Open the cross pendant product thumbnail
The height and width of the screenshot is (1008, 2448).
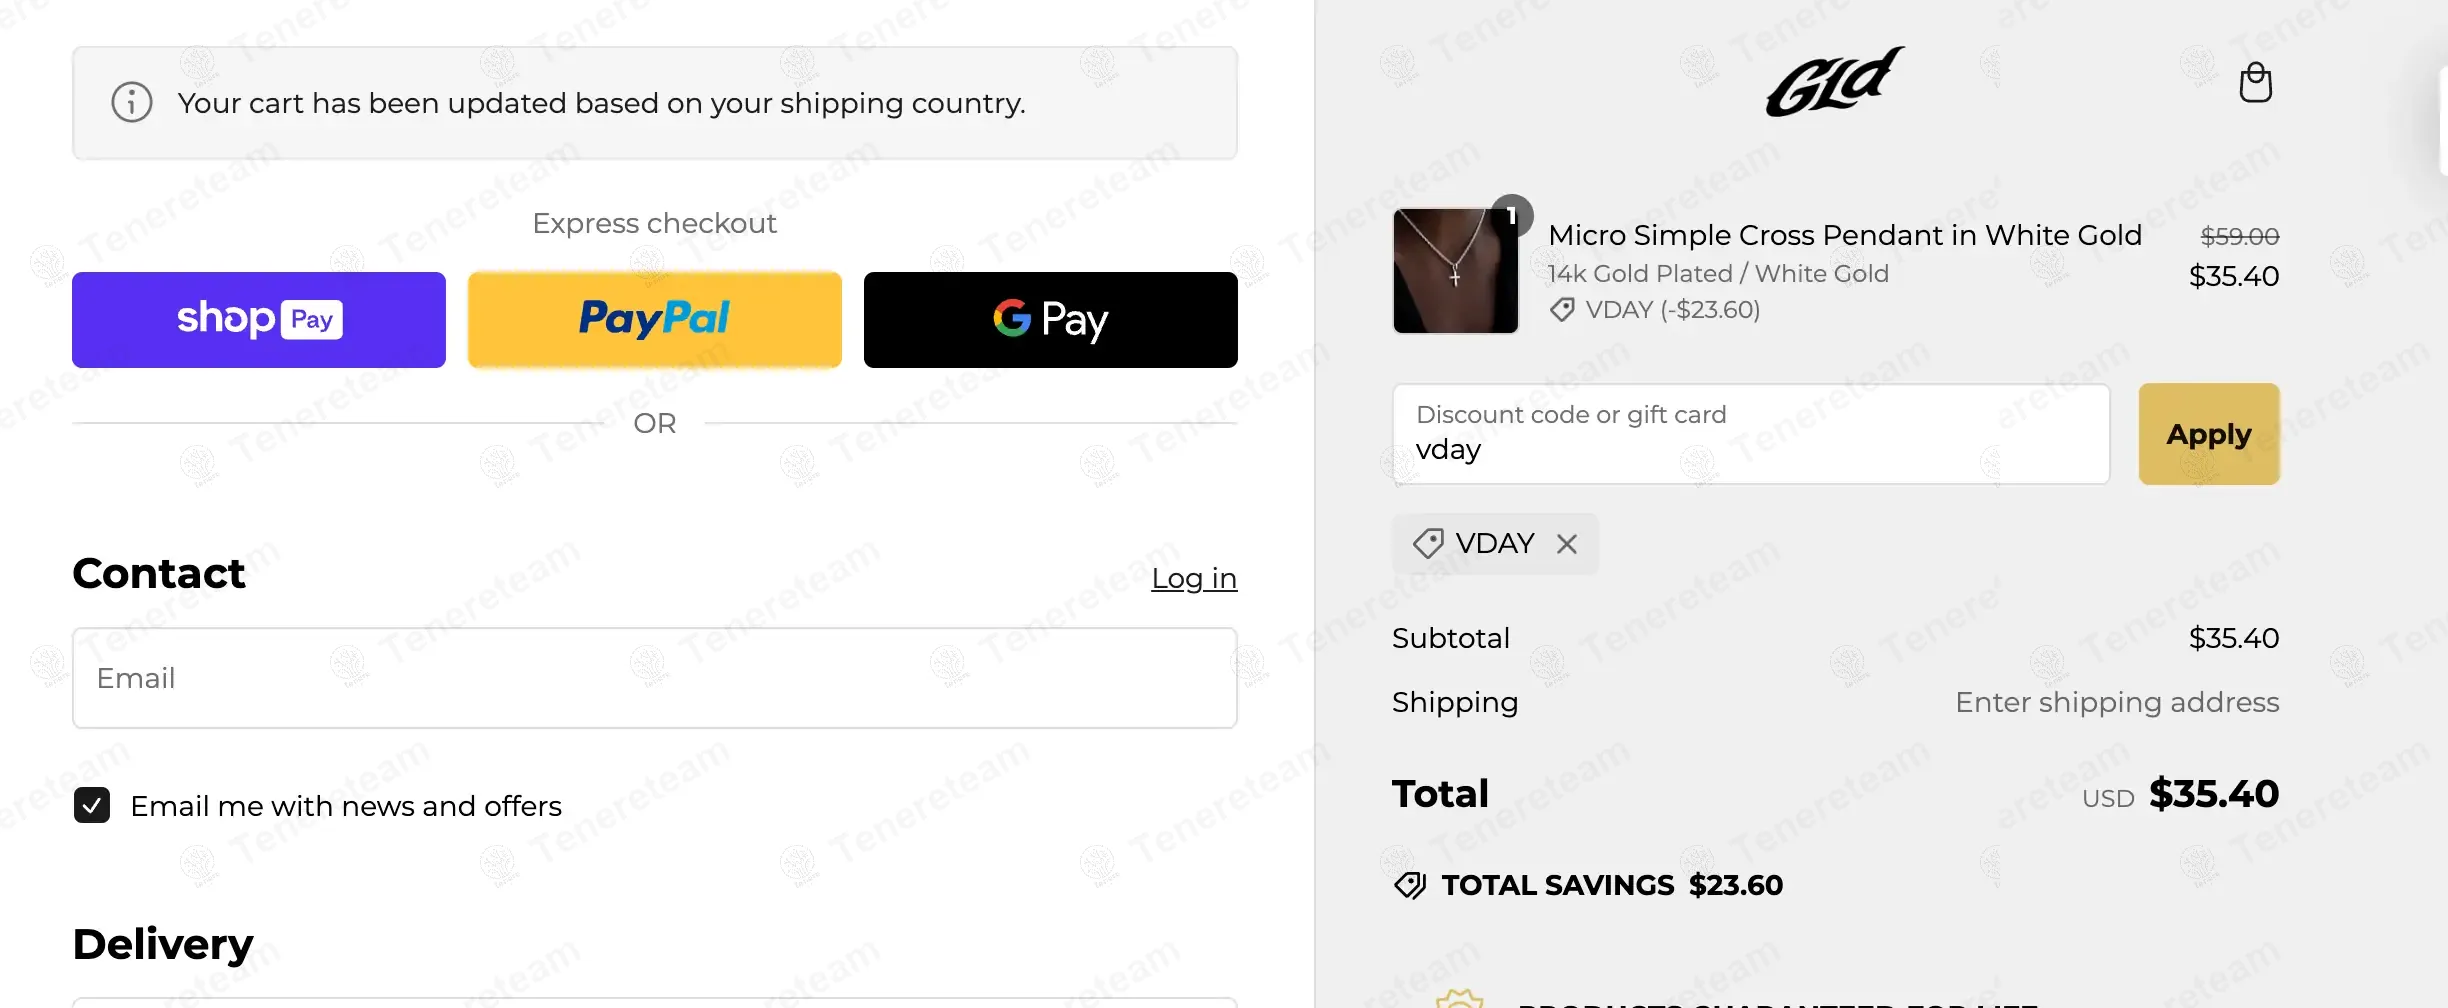pos(1455,272)
